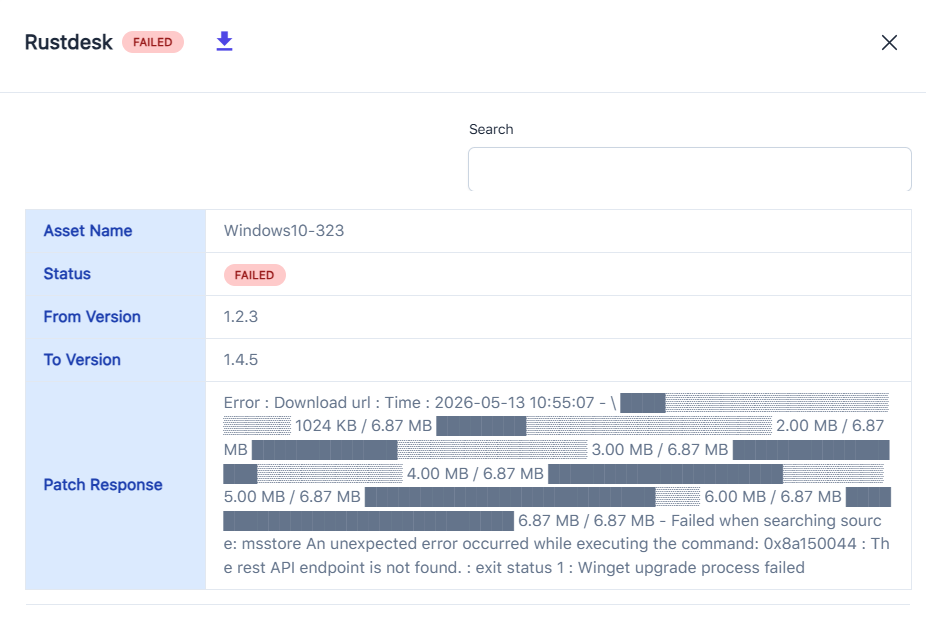
Task: Click the FAILED status badge in table
Action: coord(254,275)
